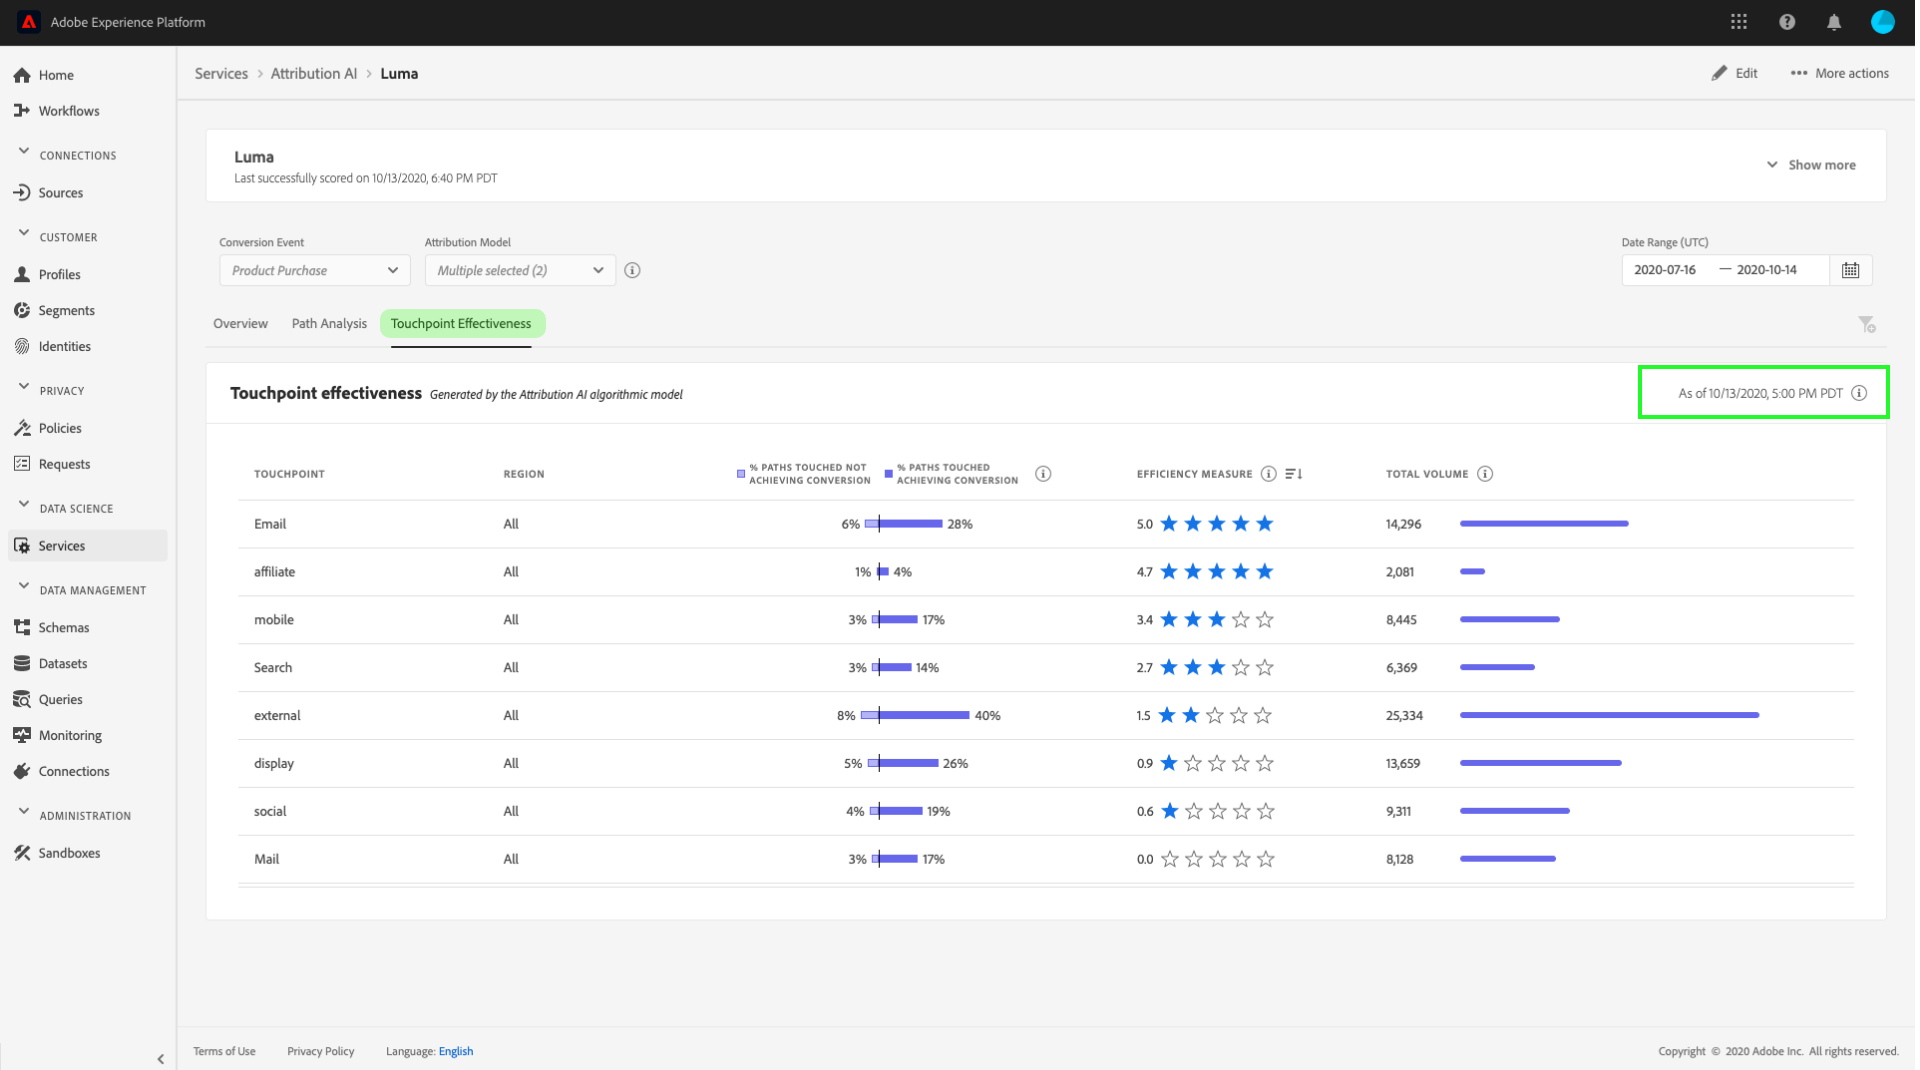
Task: Open the Conversion Event dropdown
Action: (314, 270)
